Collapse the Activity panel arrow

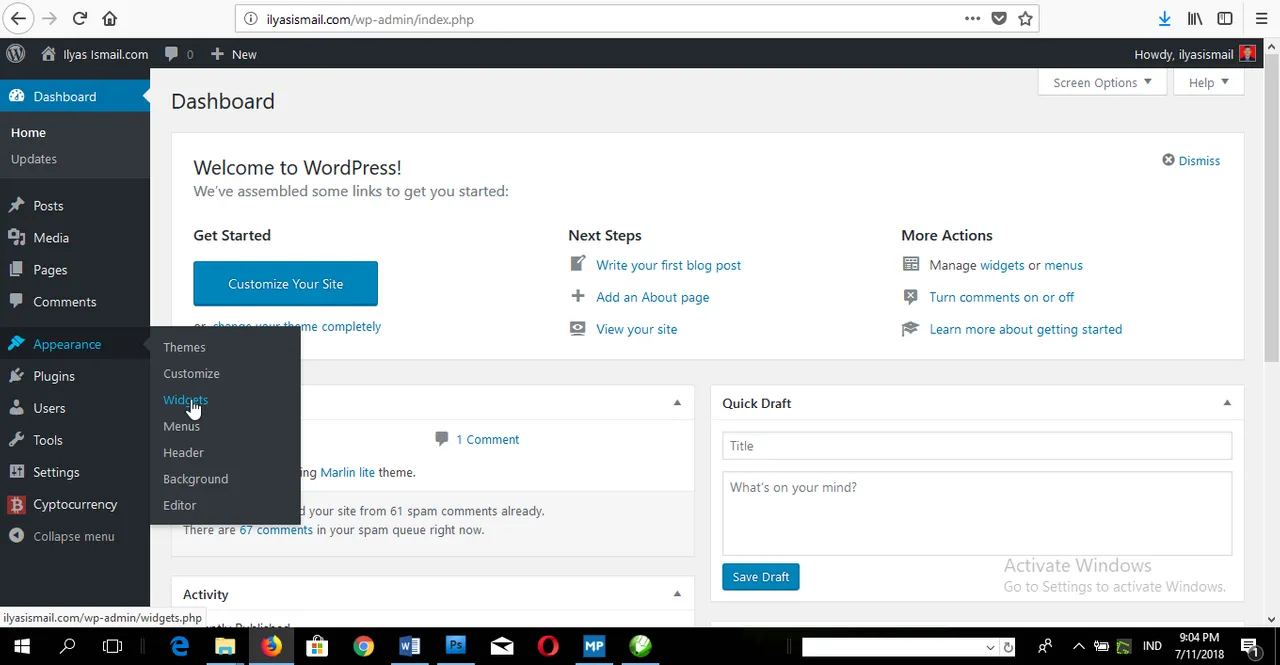coord(677,594)
